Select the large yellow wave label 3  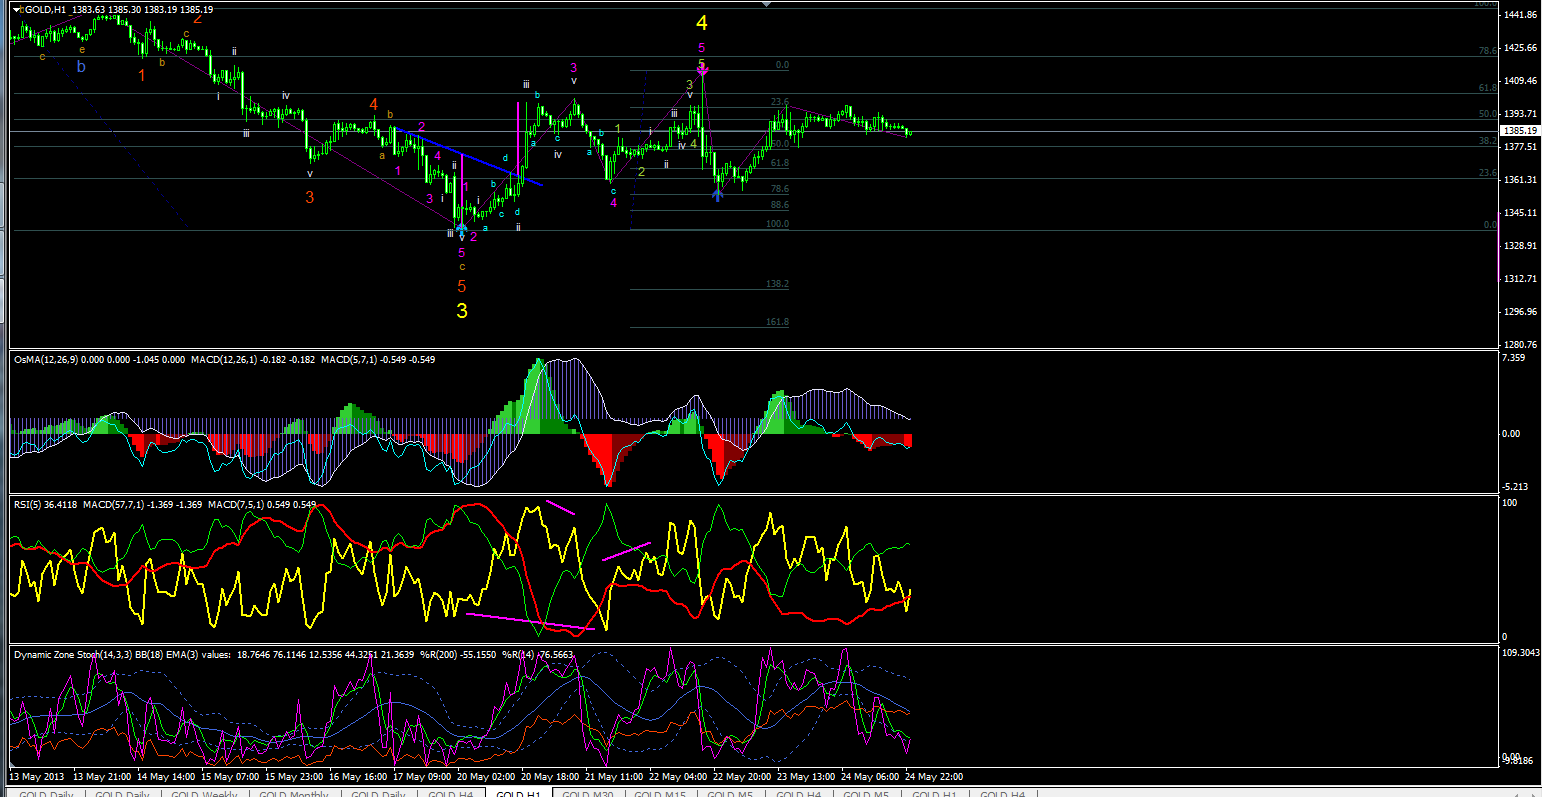(x=462, y=311)
